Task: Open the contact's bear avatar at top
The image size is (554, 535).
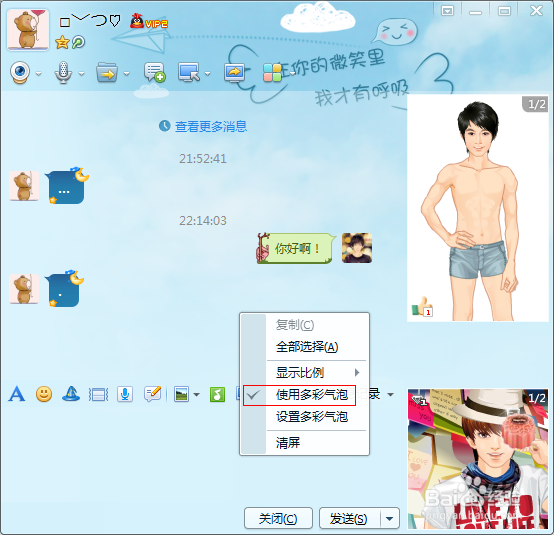Action: click(x=28, y=30)
